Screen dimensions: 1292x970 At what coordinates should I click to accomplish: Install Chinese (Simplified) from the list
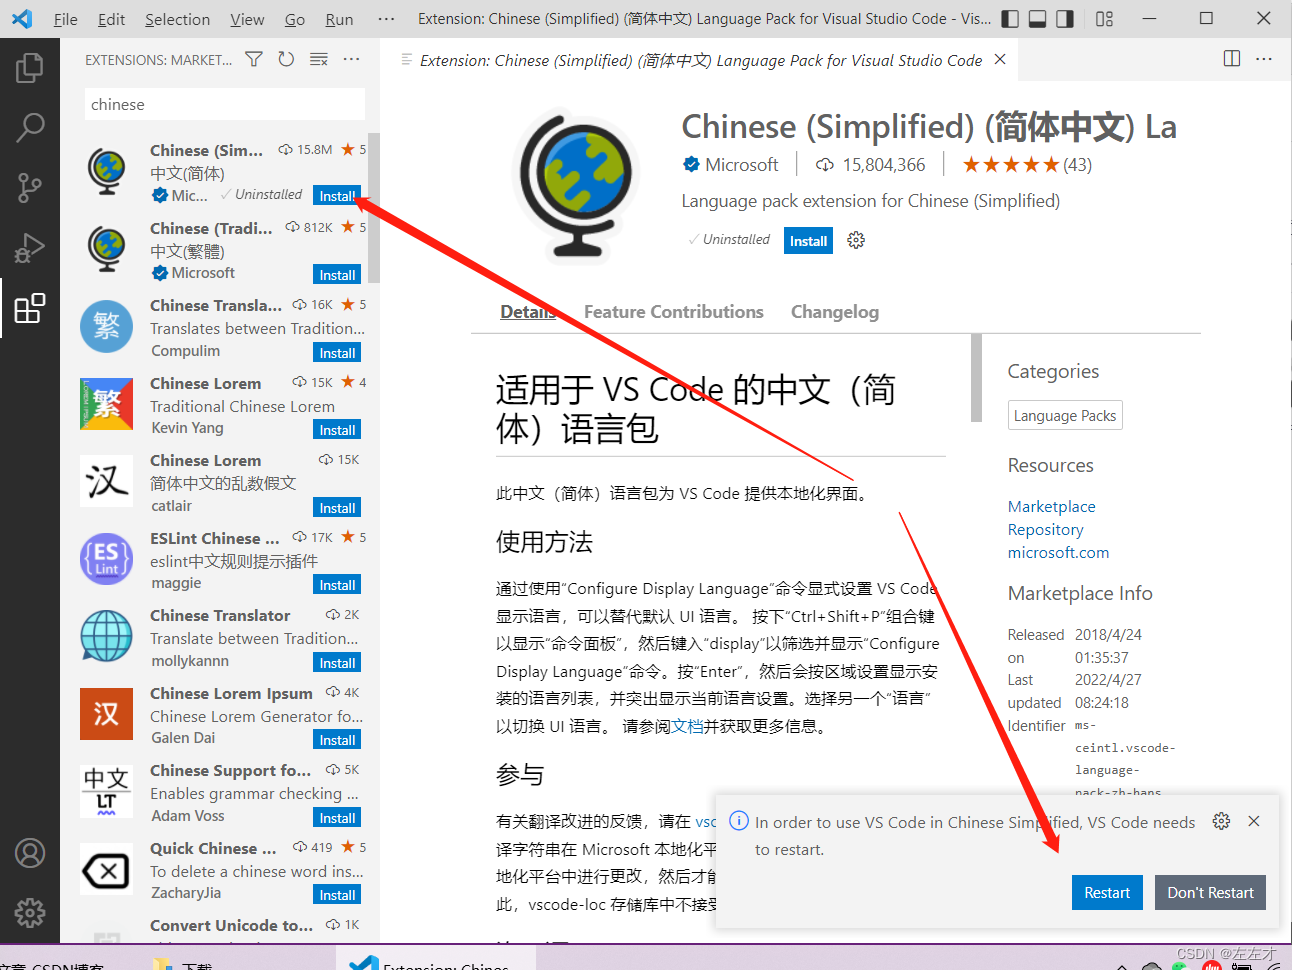coord(337,196)
